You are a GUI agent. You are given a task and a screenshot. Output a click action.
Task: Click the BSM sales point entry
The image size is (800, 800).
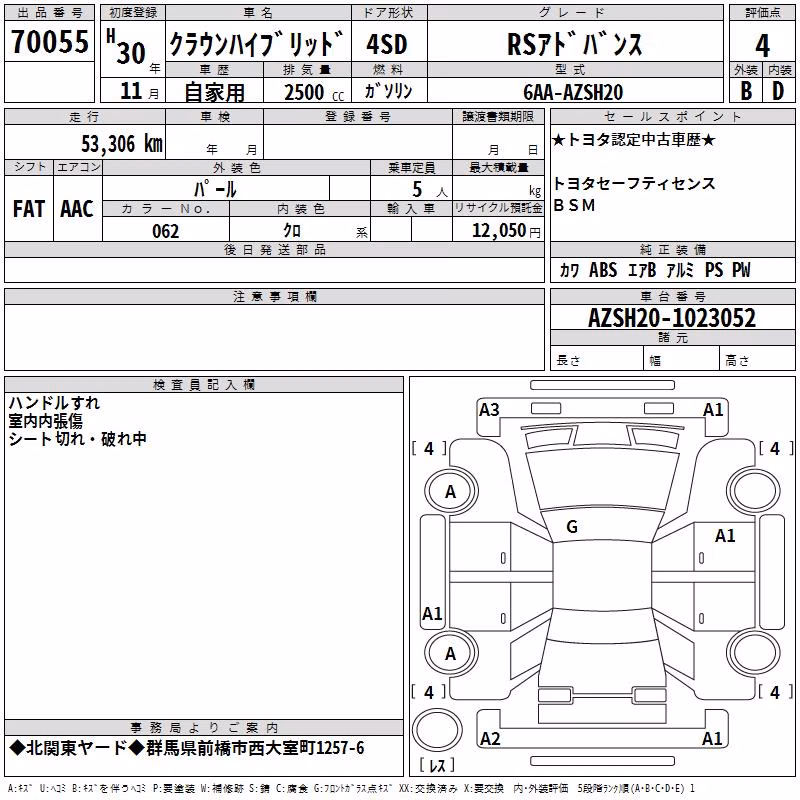click(x=574, y=205)
